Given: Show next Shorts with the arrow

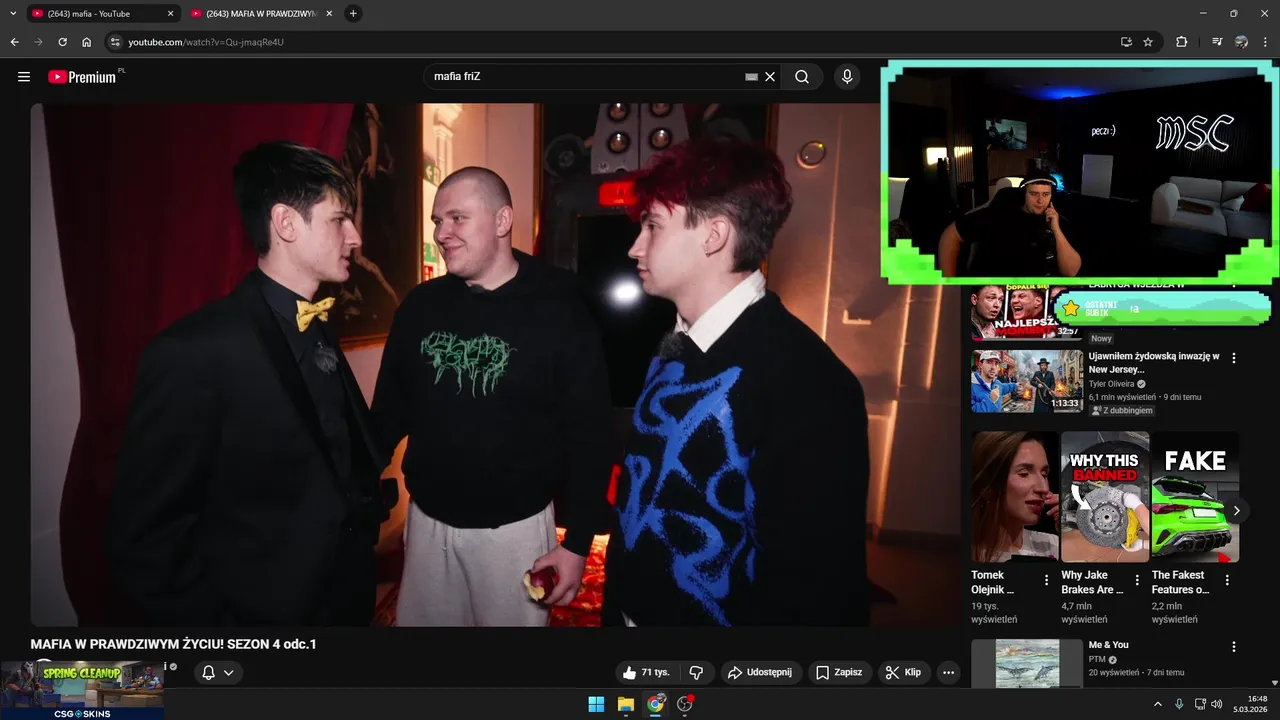Looking at the screenshot, I should tap(1236, 510).
